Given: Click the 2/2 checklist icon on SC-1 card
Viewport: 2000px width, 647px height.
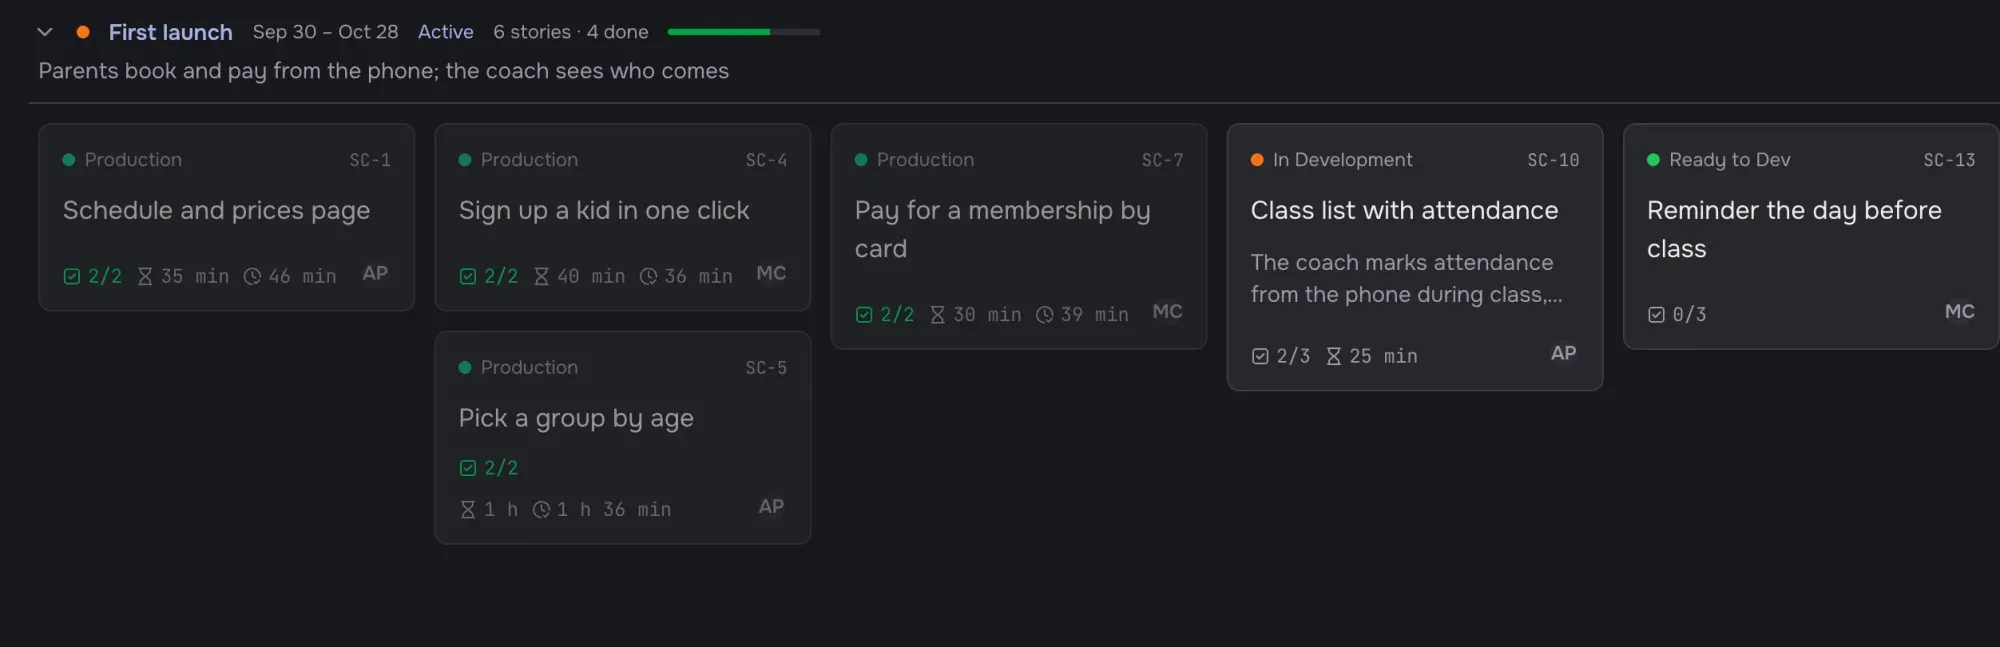Looking at the screenshot, I should pos(72,276).
